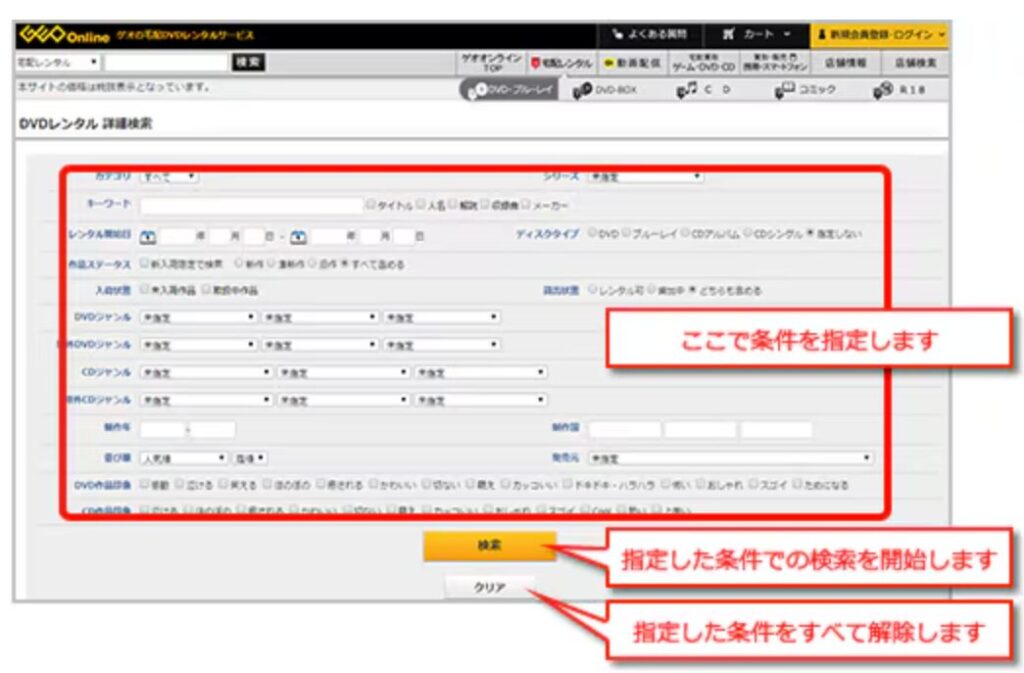The image size is (1024, 673).
Task: Expand the カテゴリ dropdown
Action: pyautogui.click(x=168, y=177)
